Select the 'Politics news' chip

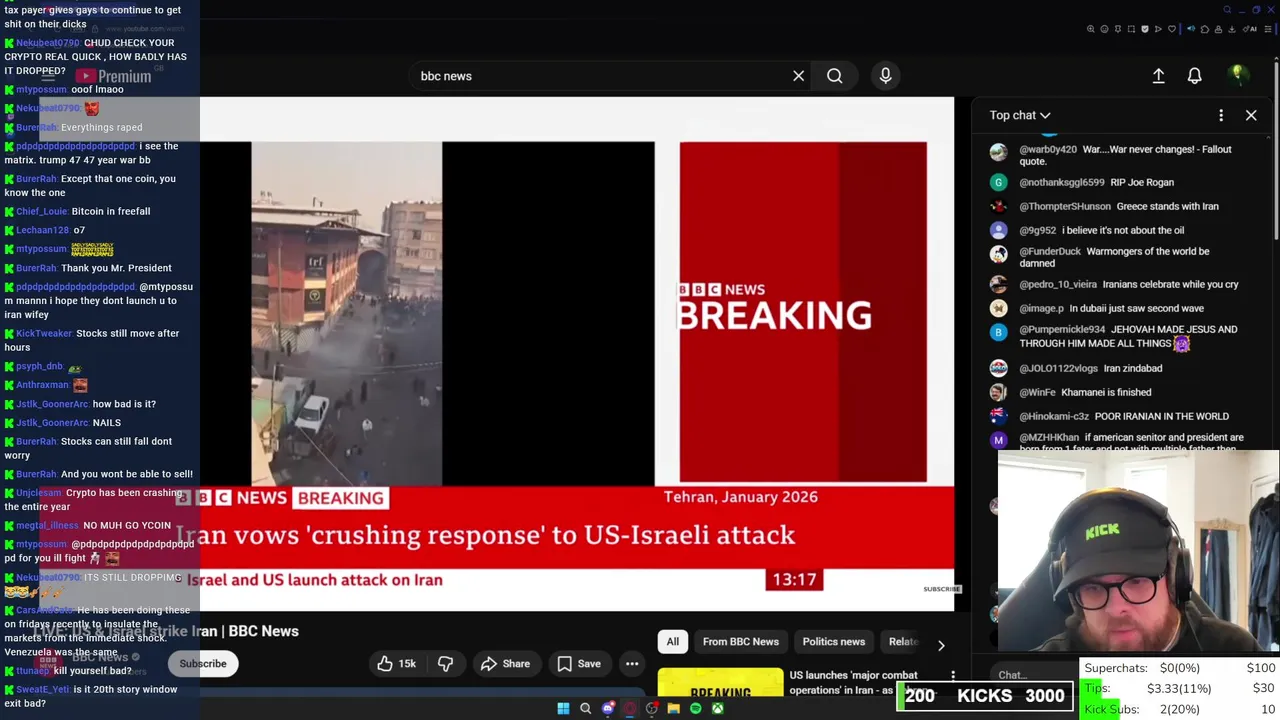pos(833,642)
